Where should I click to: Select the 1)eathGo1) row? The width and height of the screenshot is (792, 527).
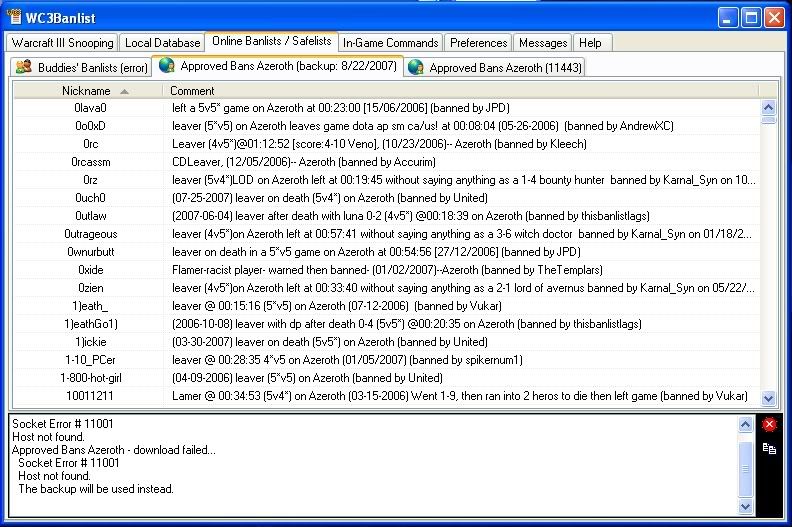pyautogui.click(x=386, y=324)
